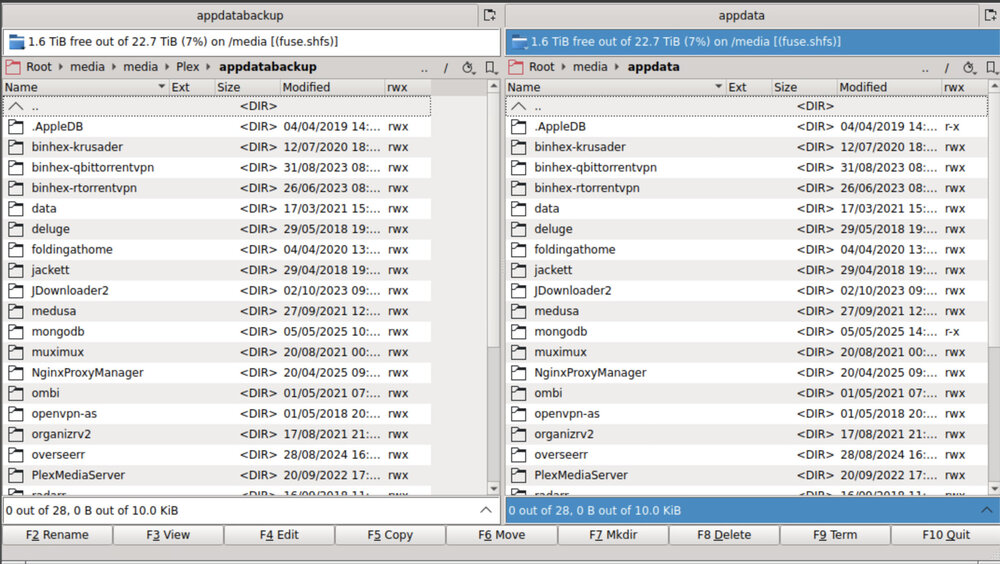The height and width of the screenshot is (564, 1000).
Task: Expand arrow after Plex in left breadcrumb
Action: click(x=208, y=67)
